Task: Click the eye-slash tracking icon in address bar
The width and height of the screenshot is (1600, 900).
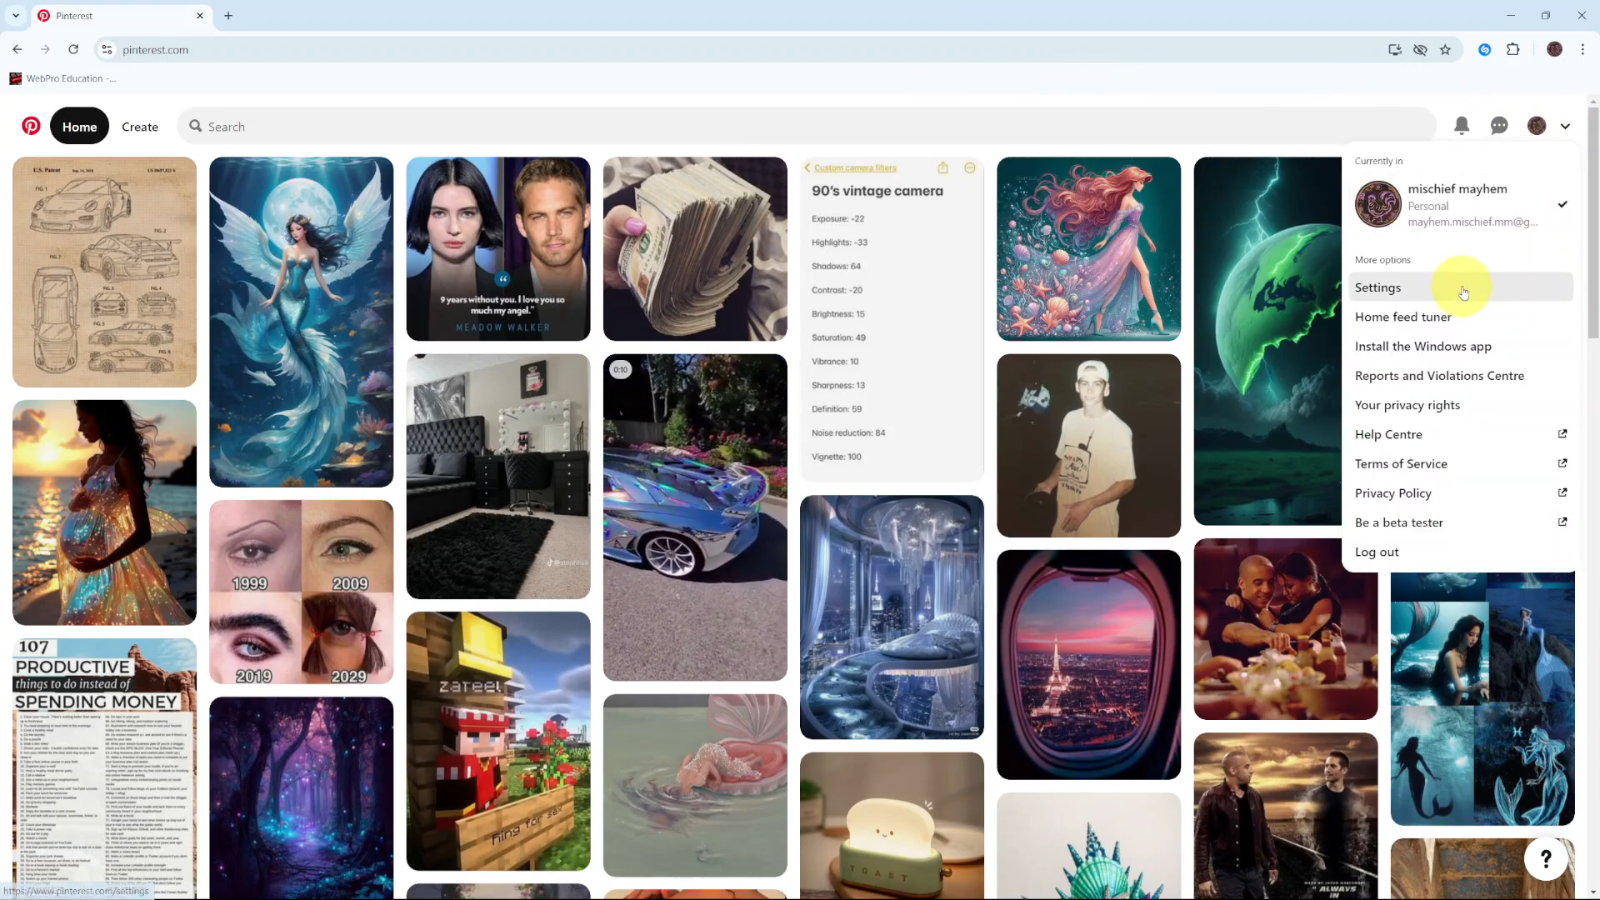Action: pos(1420,49)
